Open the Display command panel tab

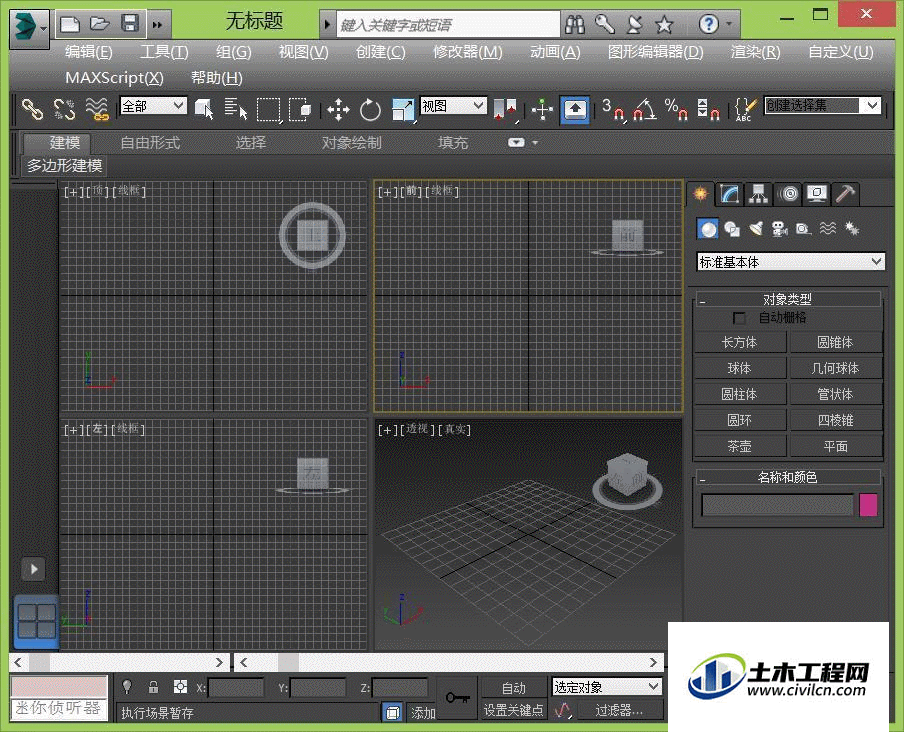(x=817, y=194)
